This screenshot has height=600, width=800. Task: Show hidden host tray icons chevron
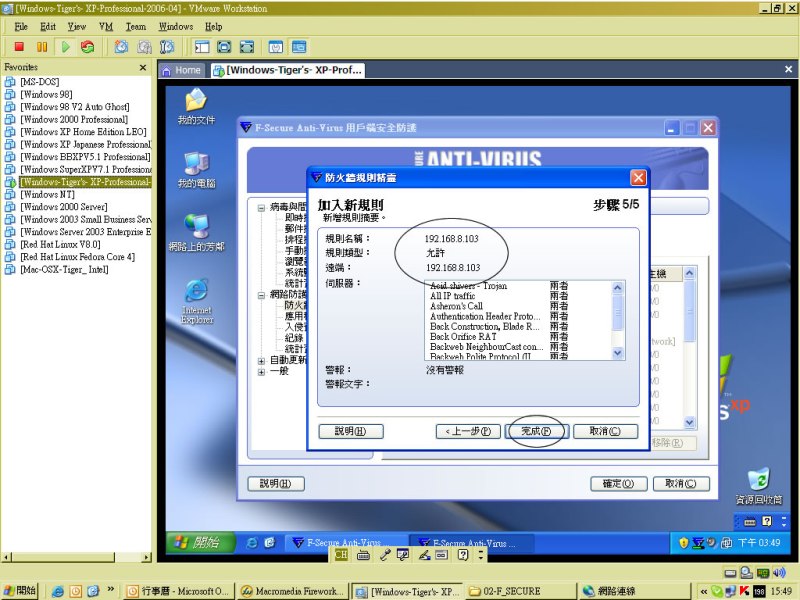click(x=704, y=591)
